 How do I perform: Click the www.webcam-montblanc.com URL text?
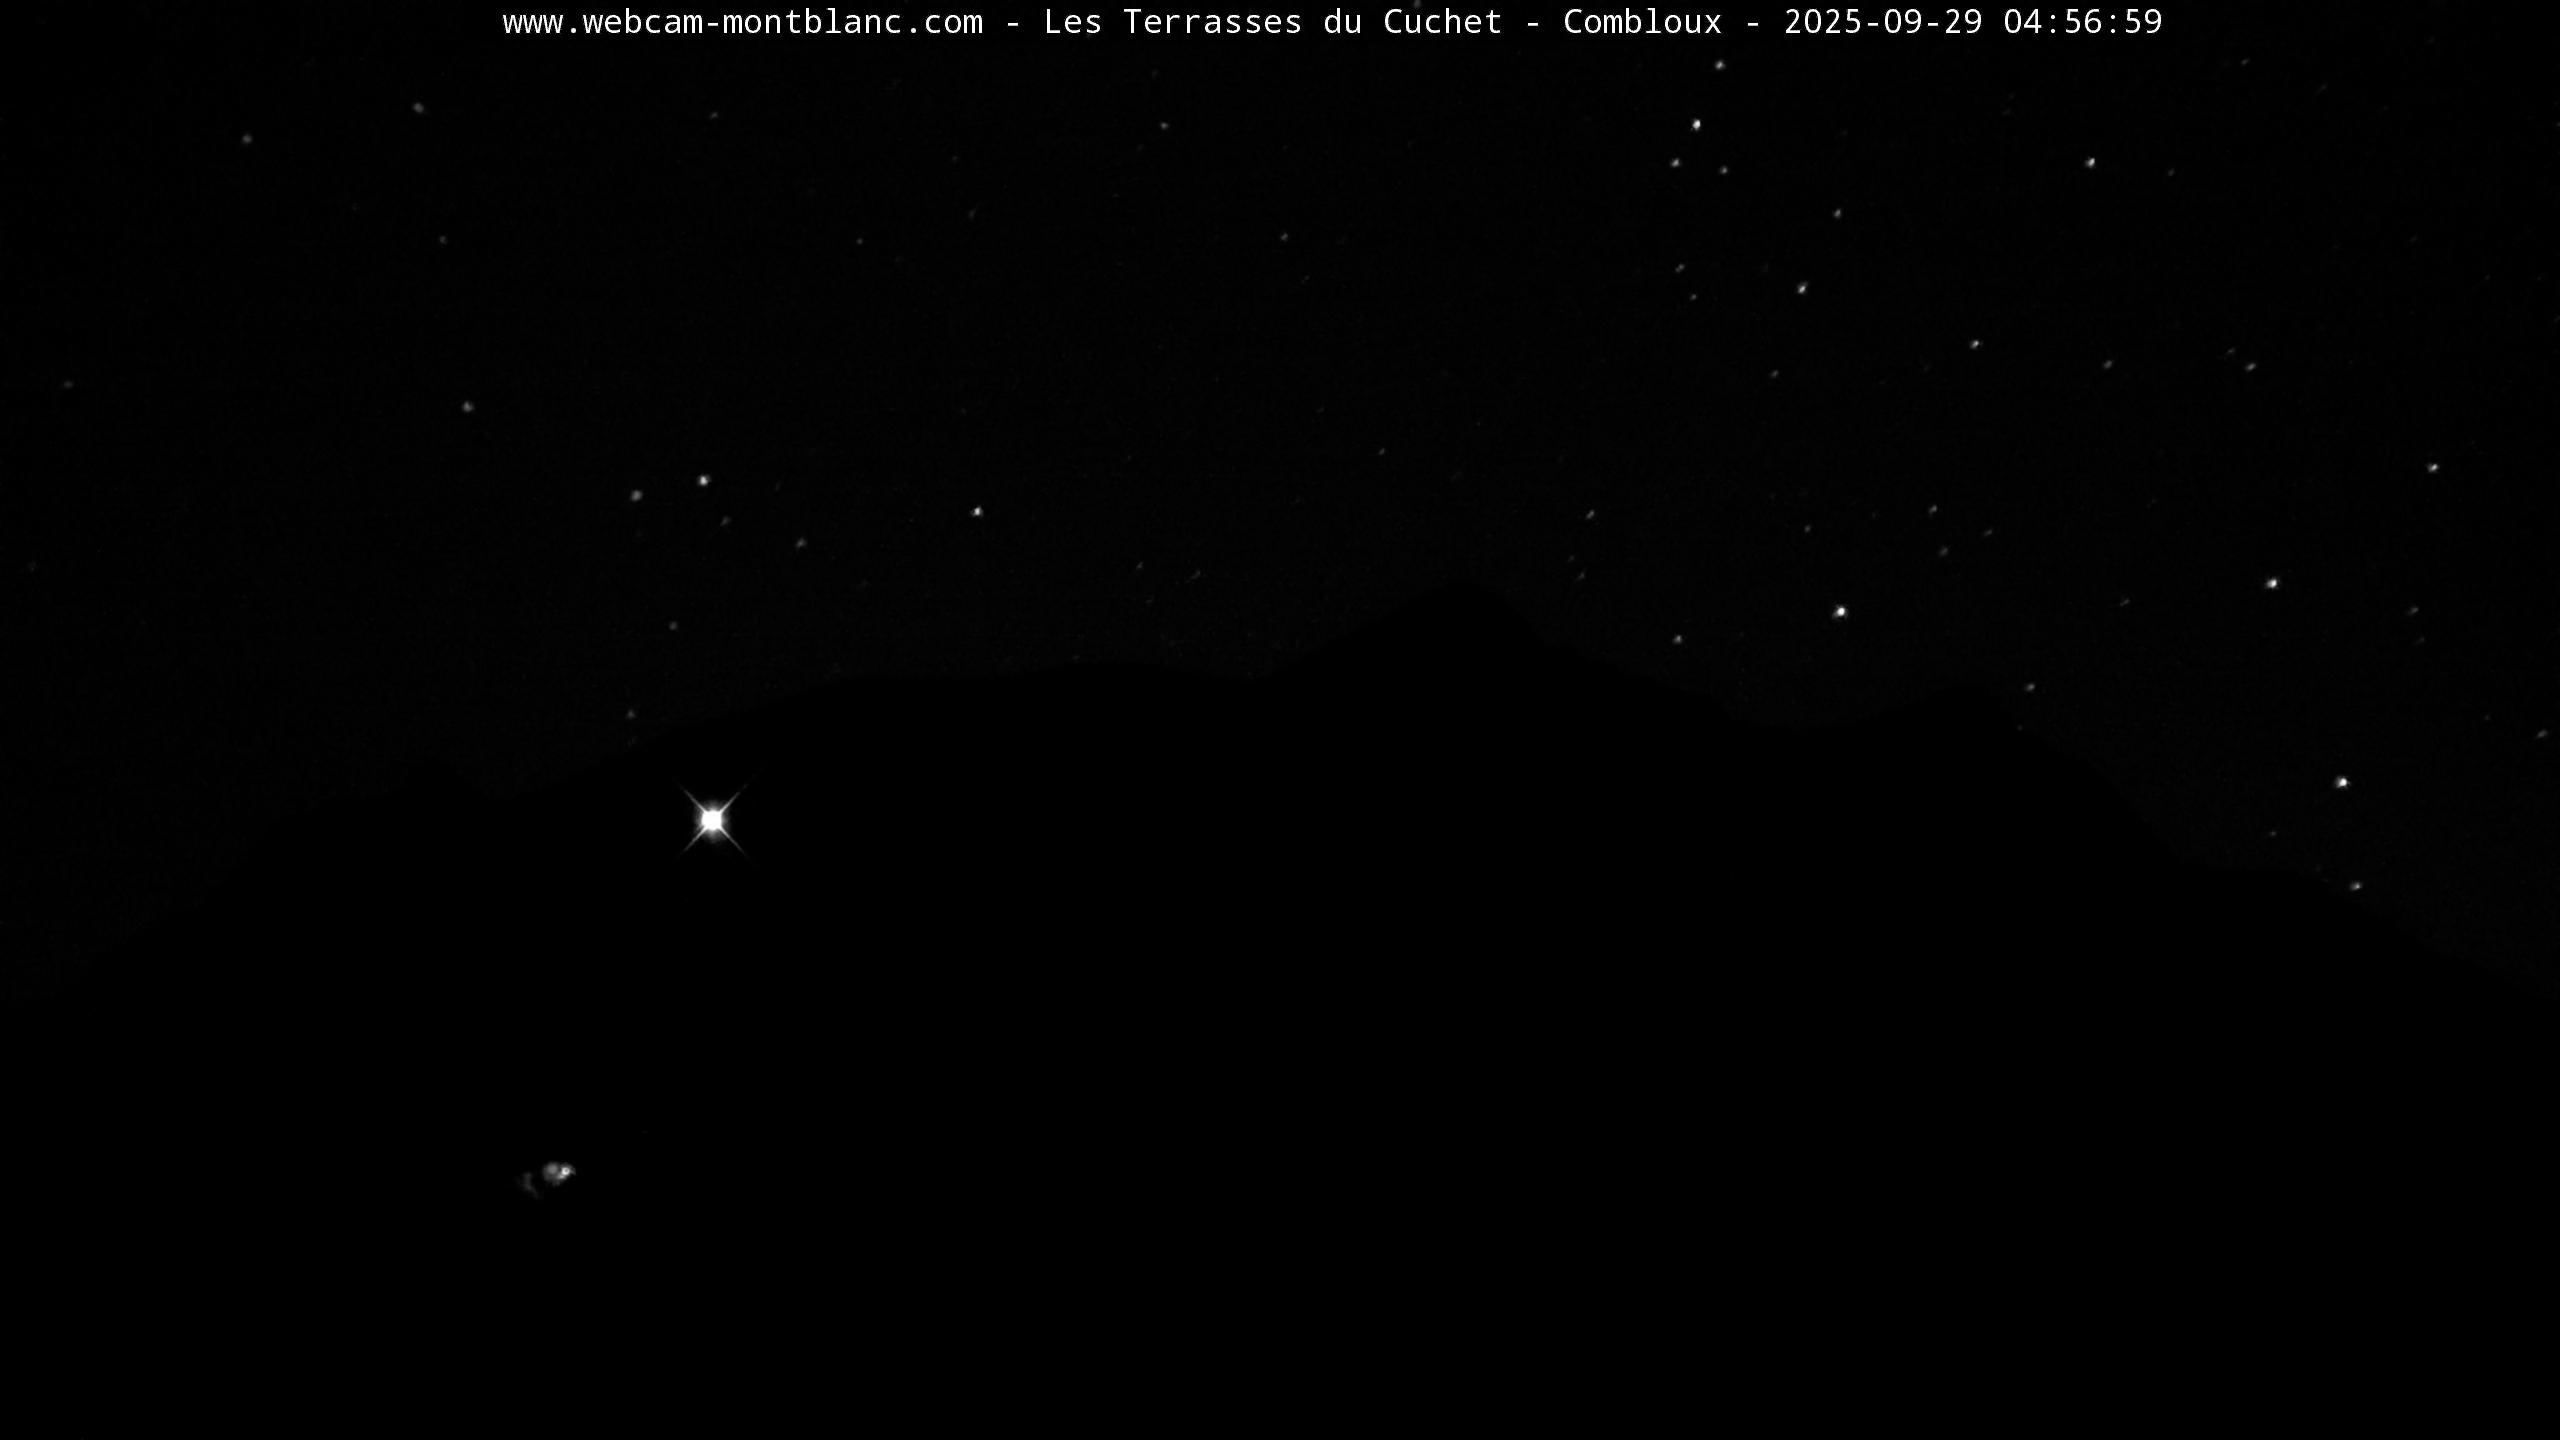tap(742, 22)
